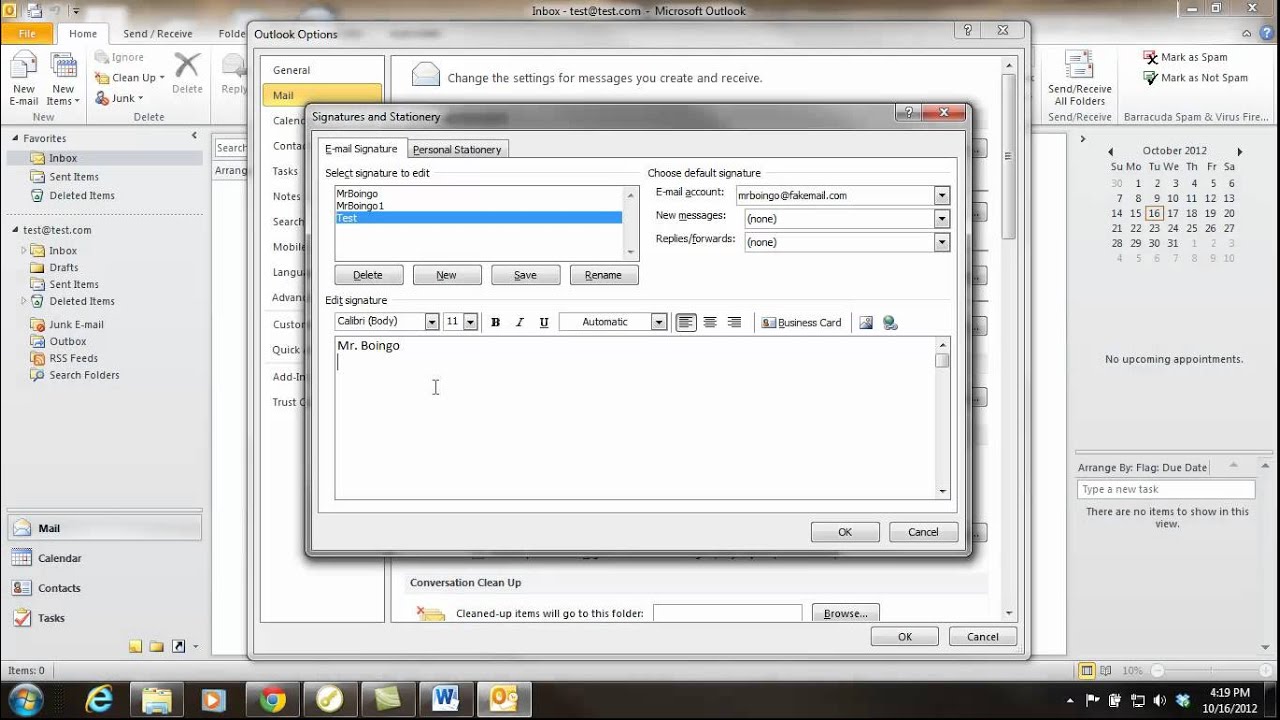Insert picture icon in signature toolbar

(x=866, y=322)
